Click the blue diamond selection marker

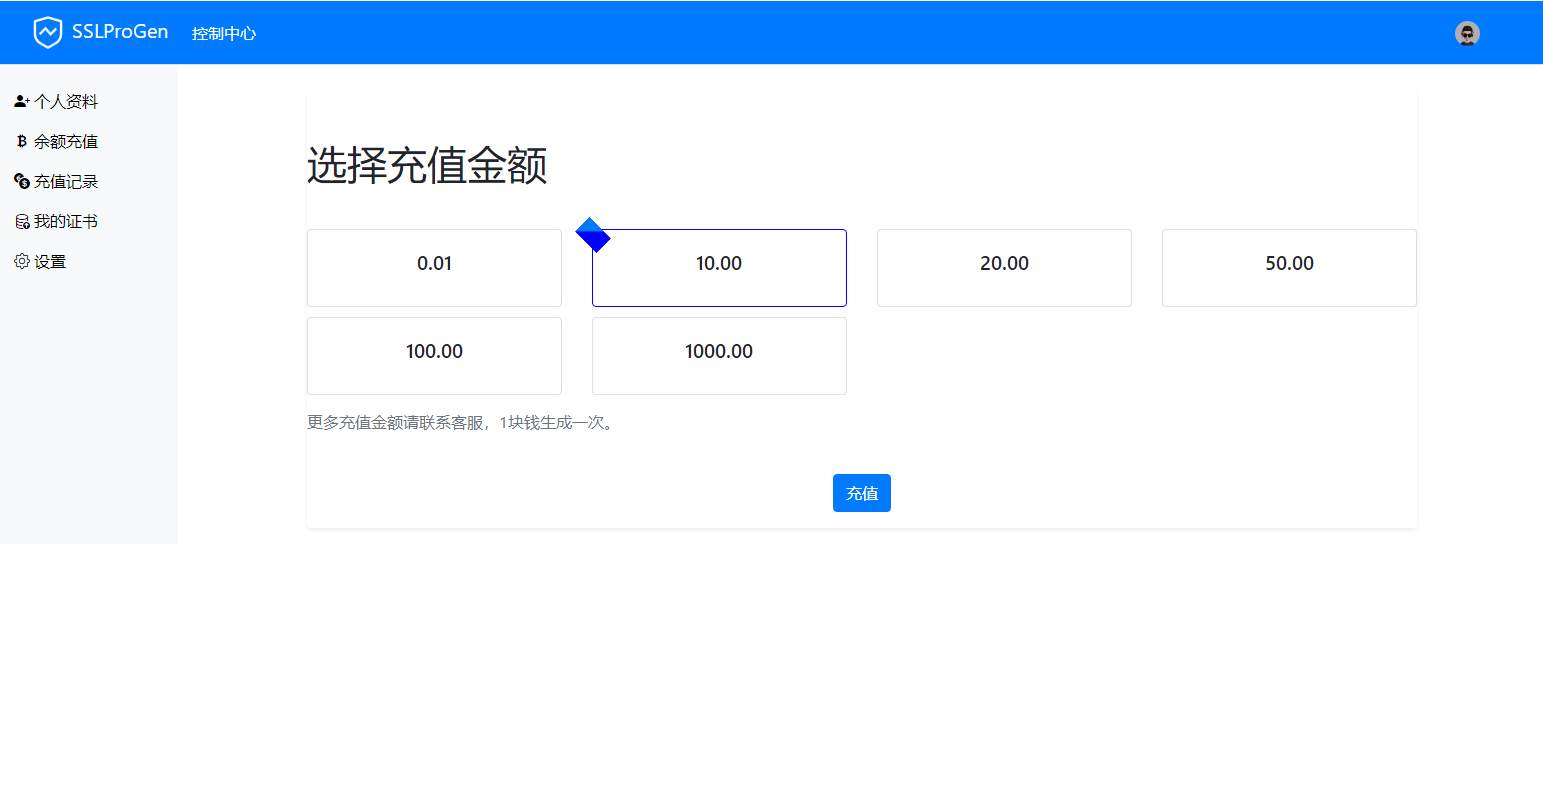point(594,235)
